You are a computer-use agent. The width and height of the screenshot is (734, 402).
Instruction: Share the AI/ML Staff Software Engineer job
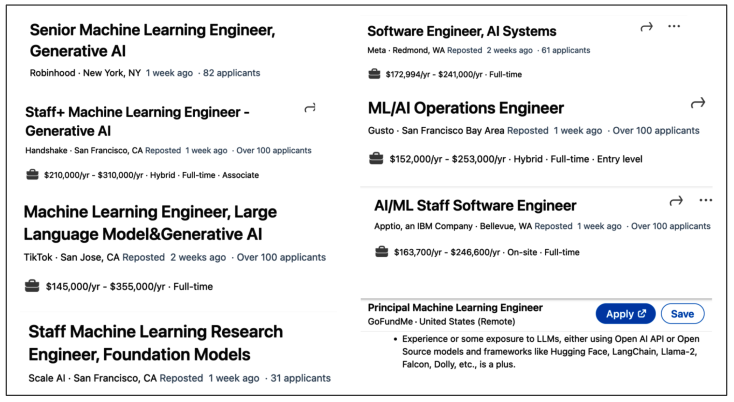coord(676,200)
